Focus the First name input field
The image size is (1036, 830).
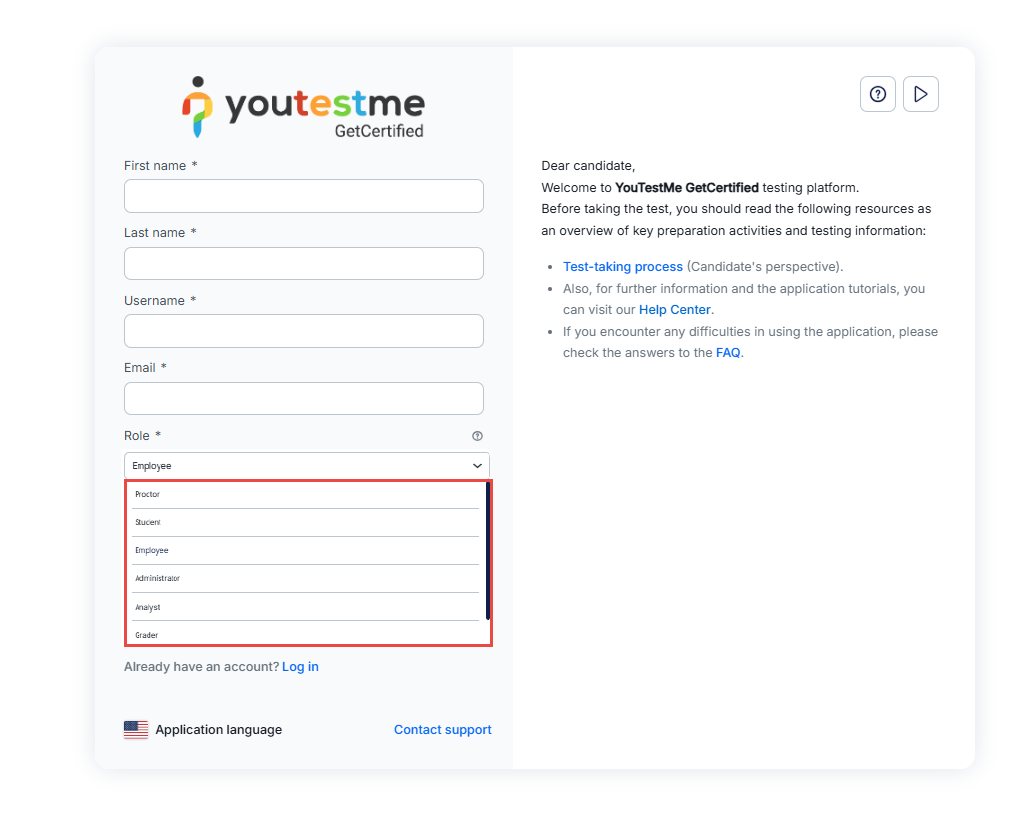(x=303, y=196)
